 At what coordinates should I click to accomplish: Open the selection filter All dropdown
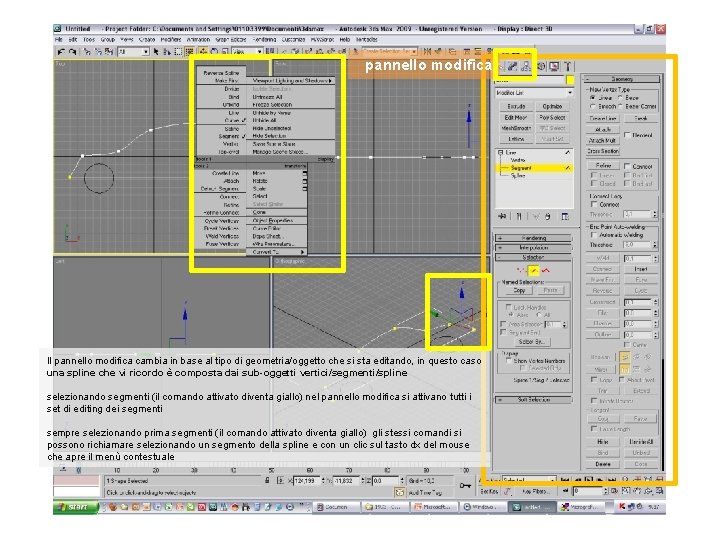(x=134, y=52)
